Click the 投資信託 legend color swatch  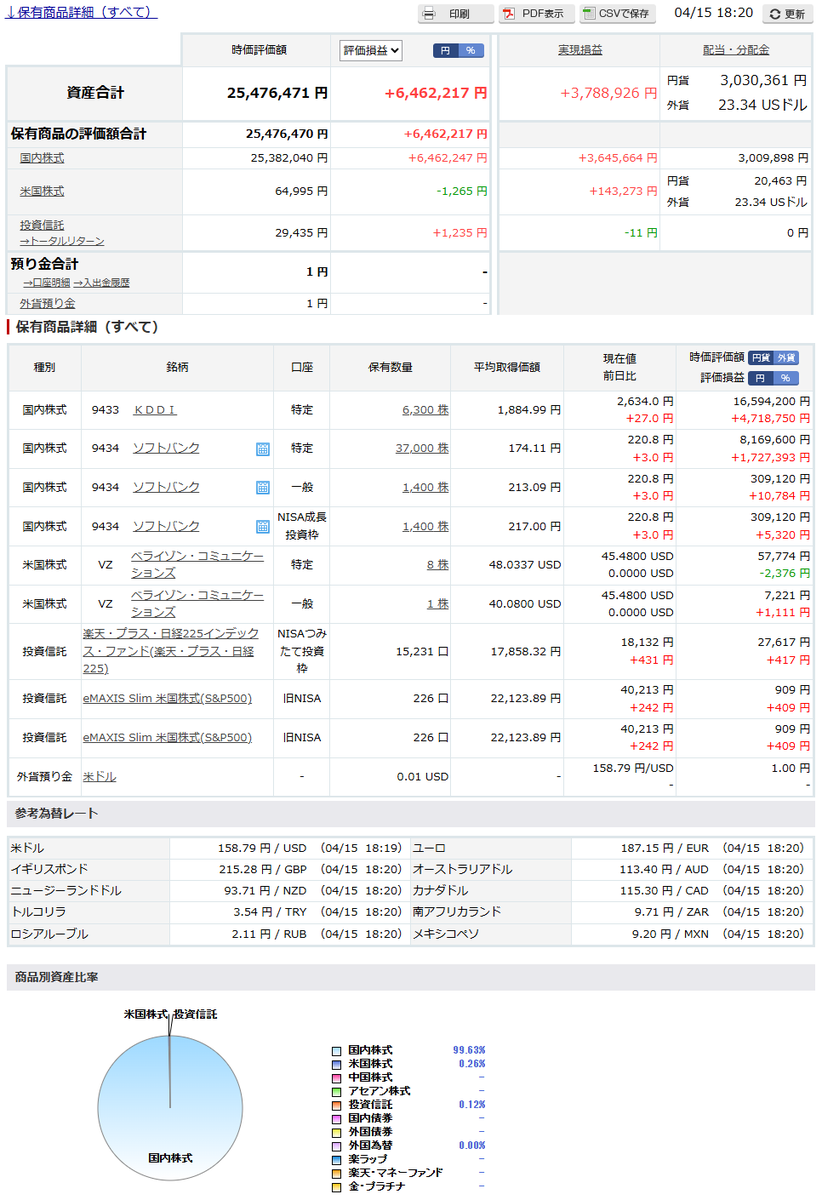(337, 1104)
